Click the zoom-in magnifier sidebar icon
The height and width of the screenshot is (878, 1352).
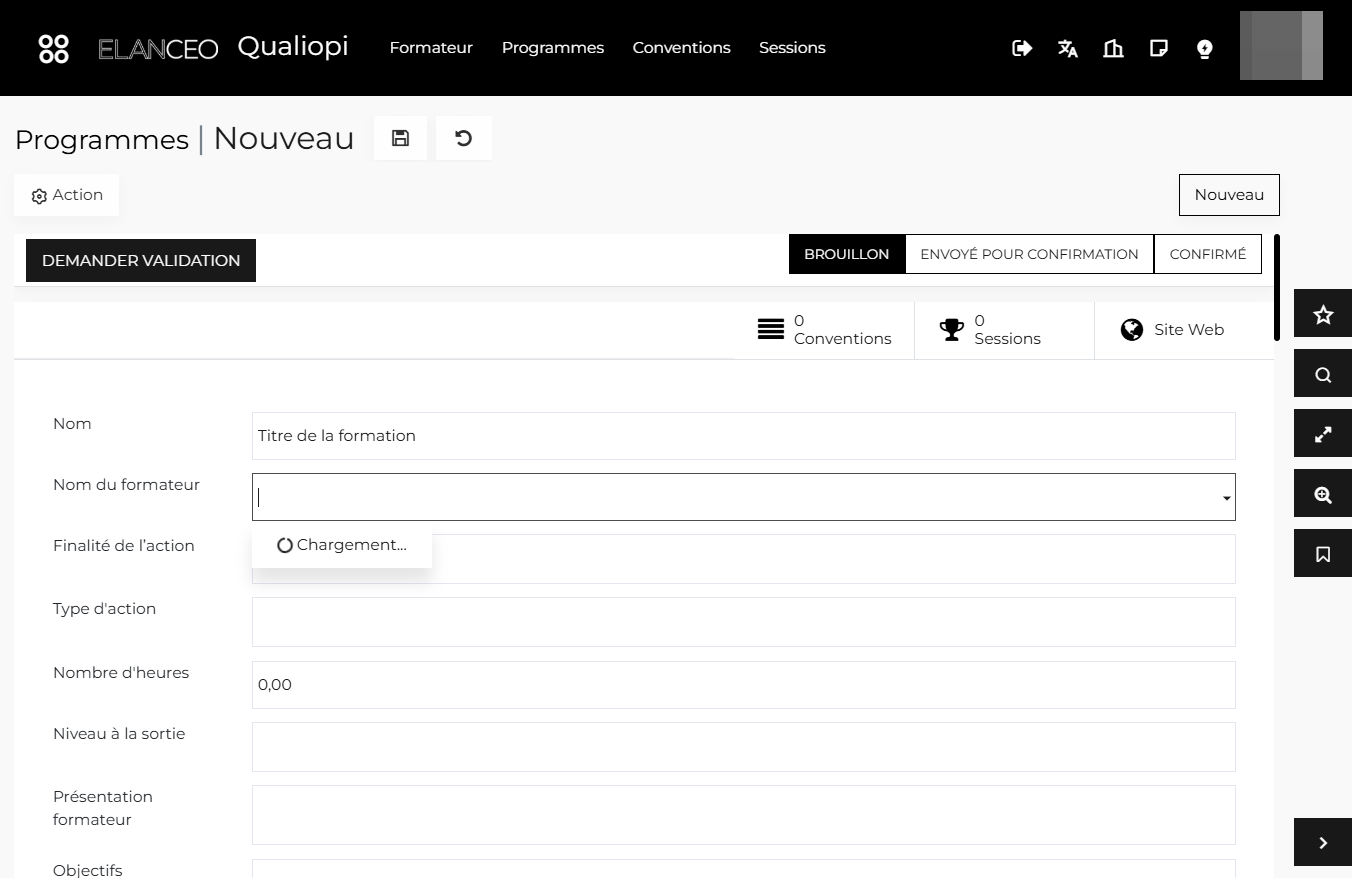pos(1323,495)
